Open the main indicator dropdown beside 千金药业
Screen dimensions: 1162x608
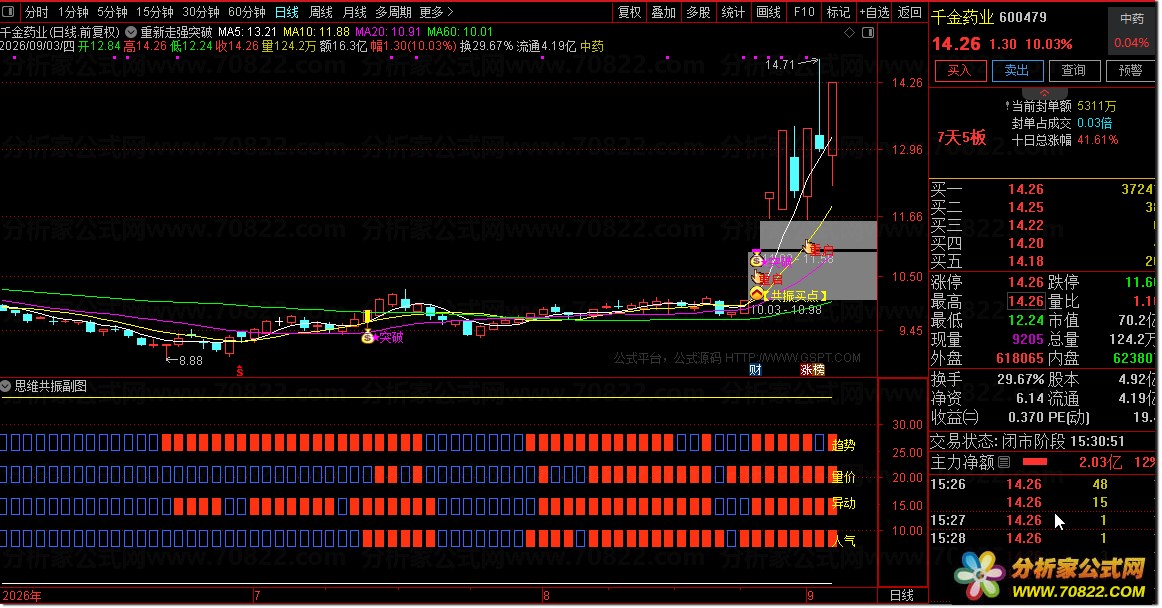tap(130, 32)
